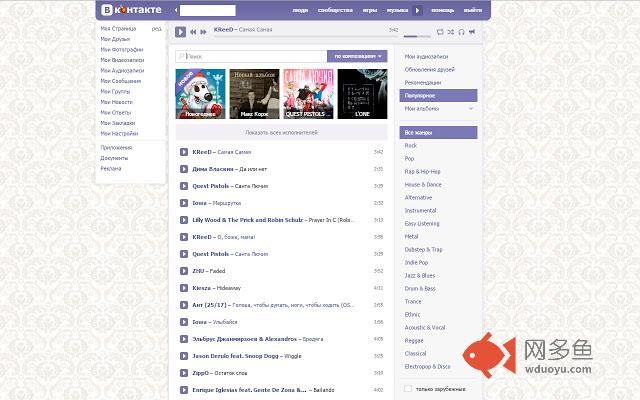Screen dimensions: 640x400
Task: Play the ZHU – Faded track
Action: point(184,271)
